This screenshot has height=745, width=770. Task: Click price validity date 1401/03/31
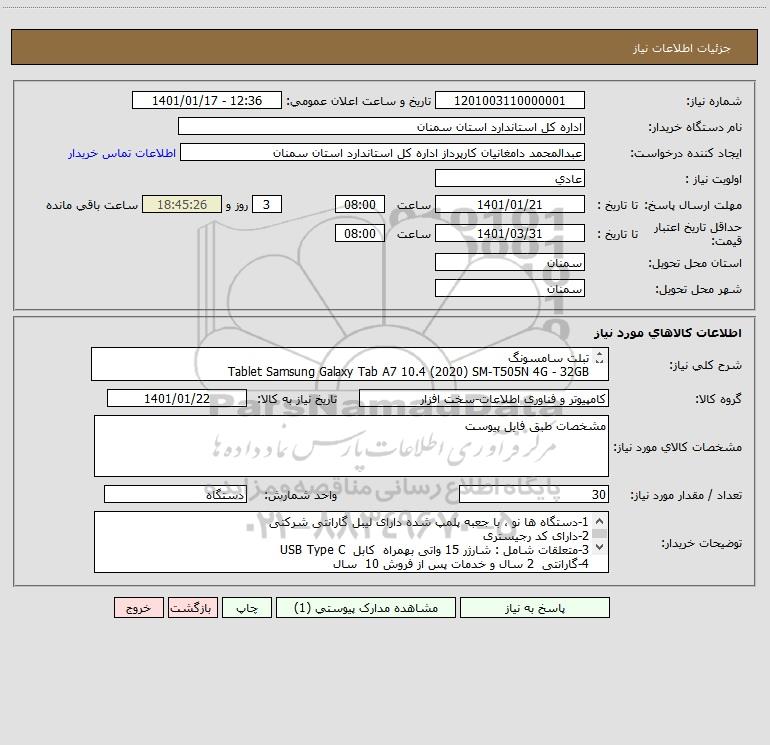510,233
